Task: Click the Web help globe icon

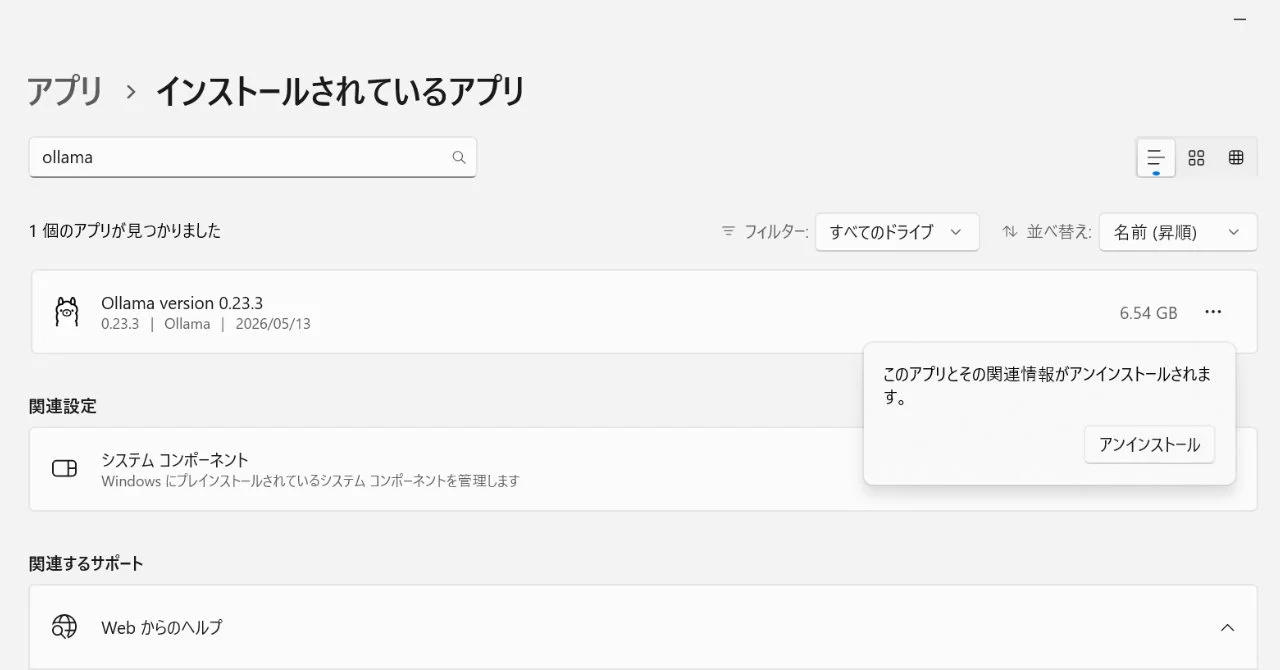Action: tap(64, 627)
